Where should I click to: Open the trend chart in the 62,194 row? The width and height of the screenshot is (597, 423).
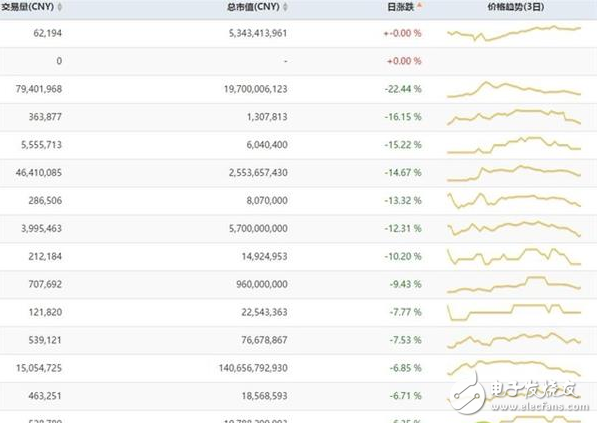tap(514, 33)
